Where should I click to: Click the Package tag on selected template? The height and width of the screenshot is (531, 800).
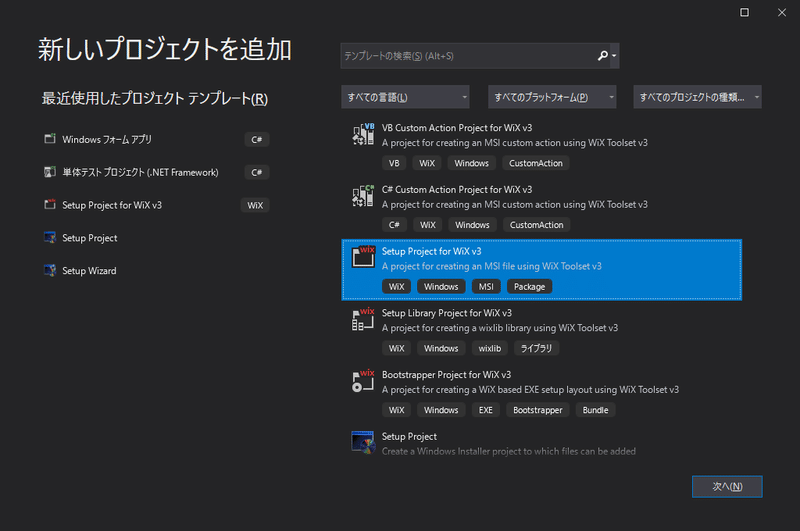coord(529,287)
